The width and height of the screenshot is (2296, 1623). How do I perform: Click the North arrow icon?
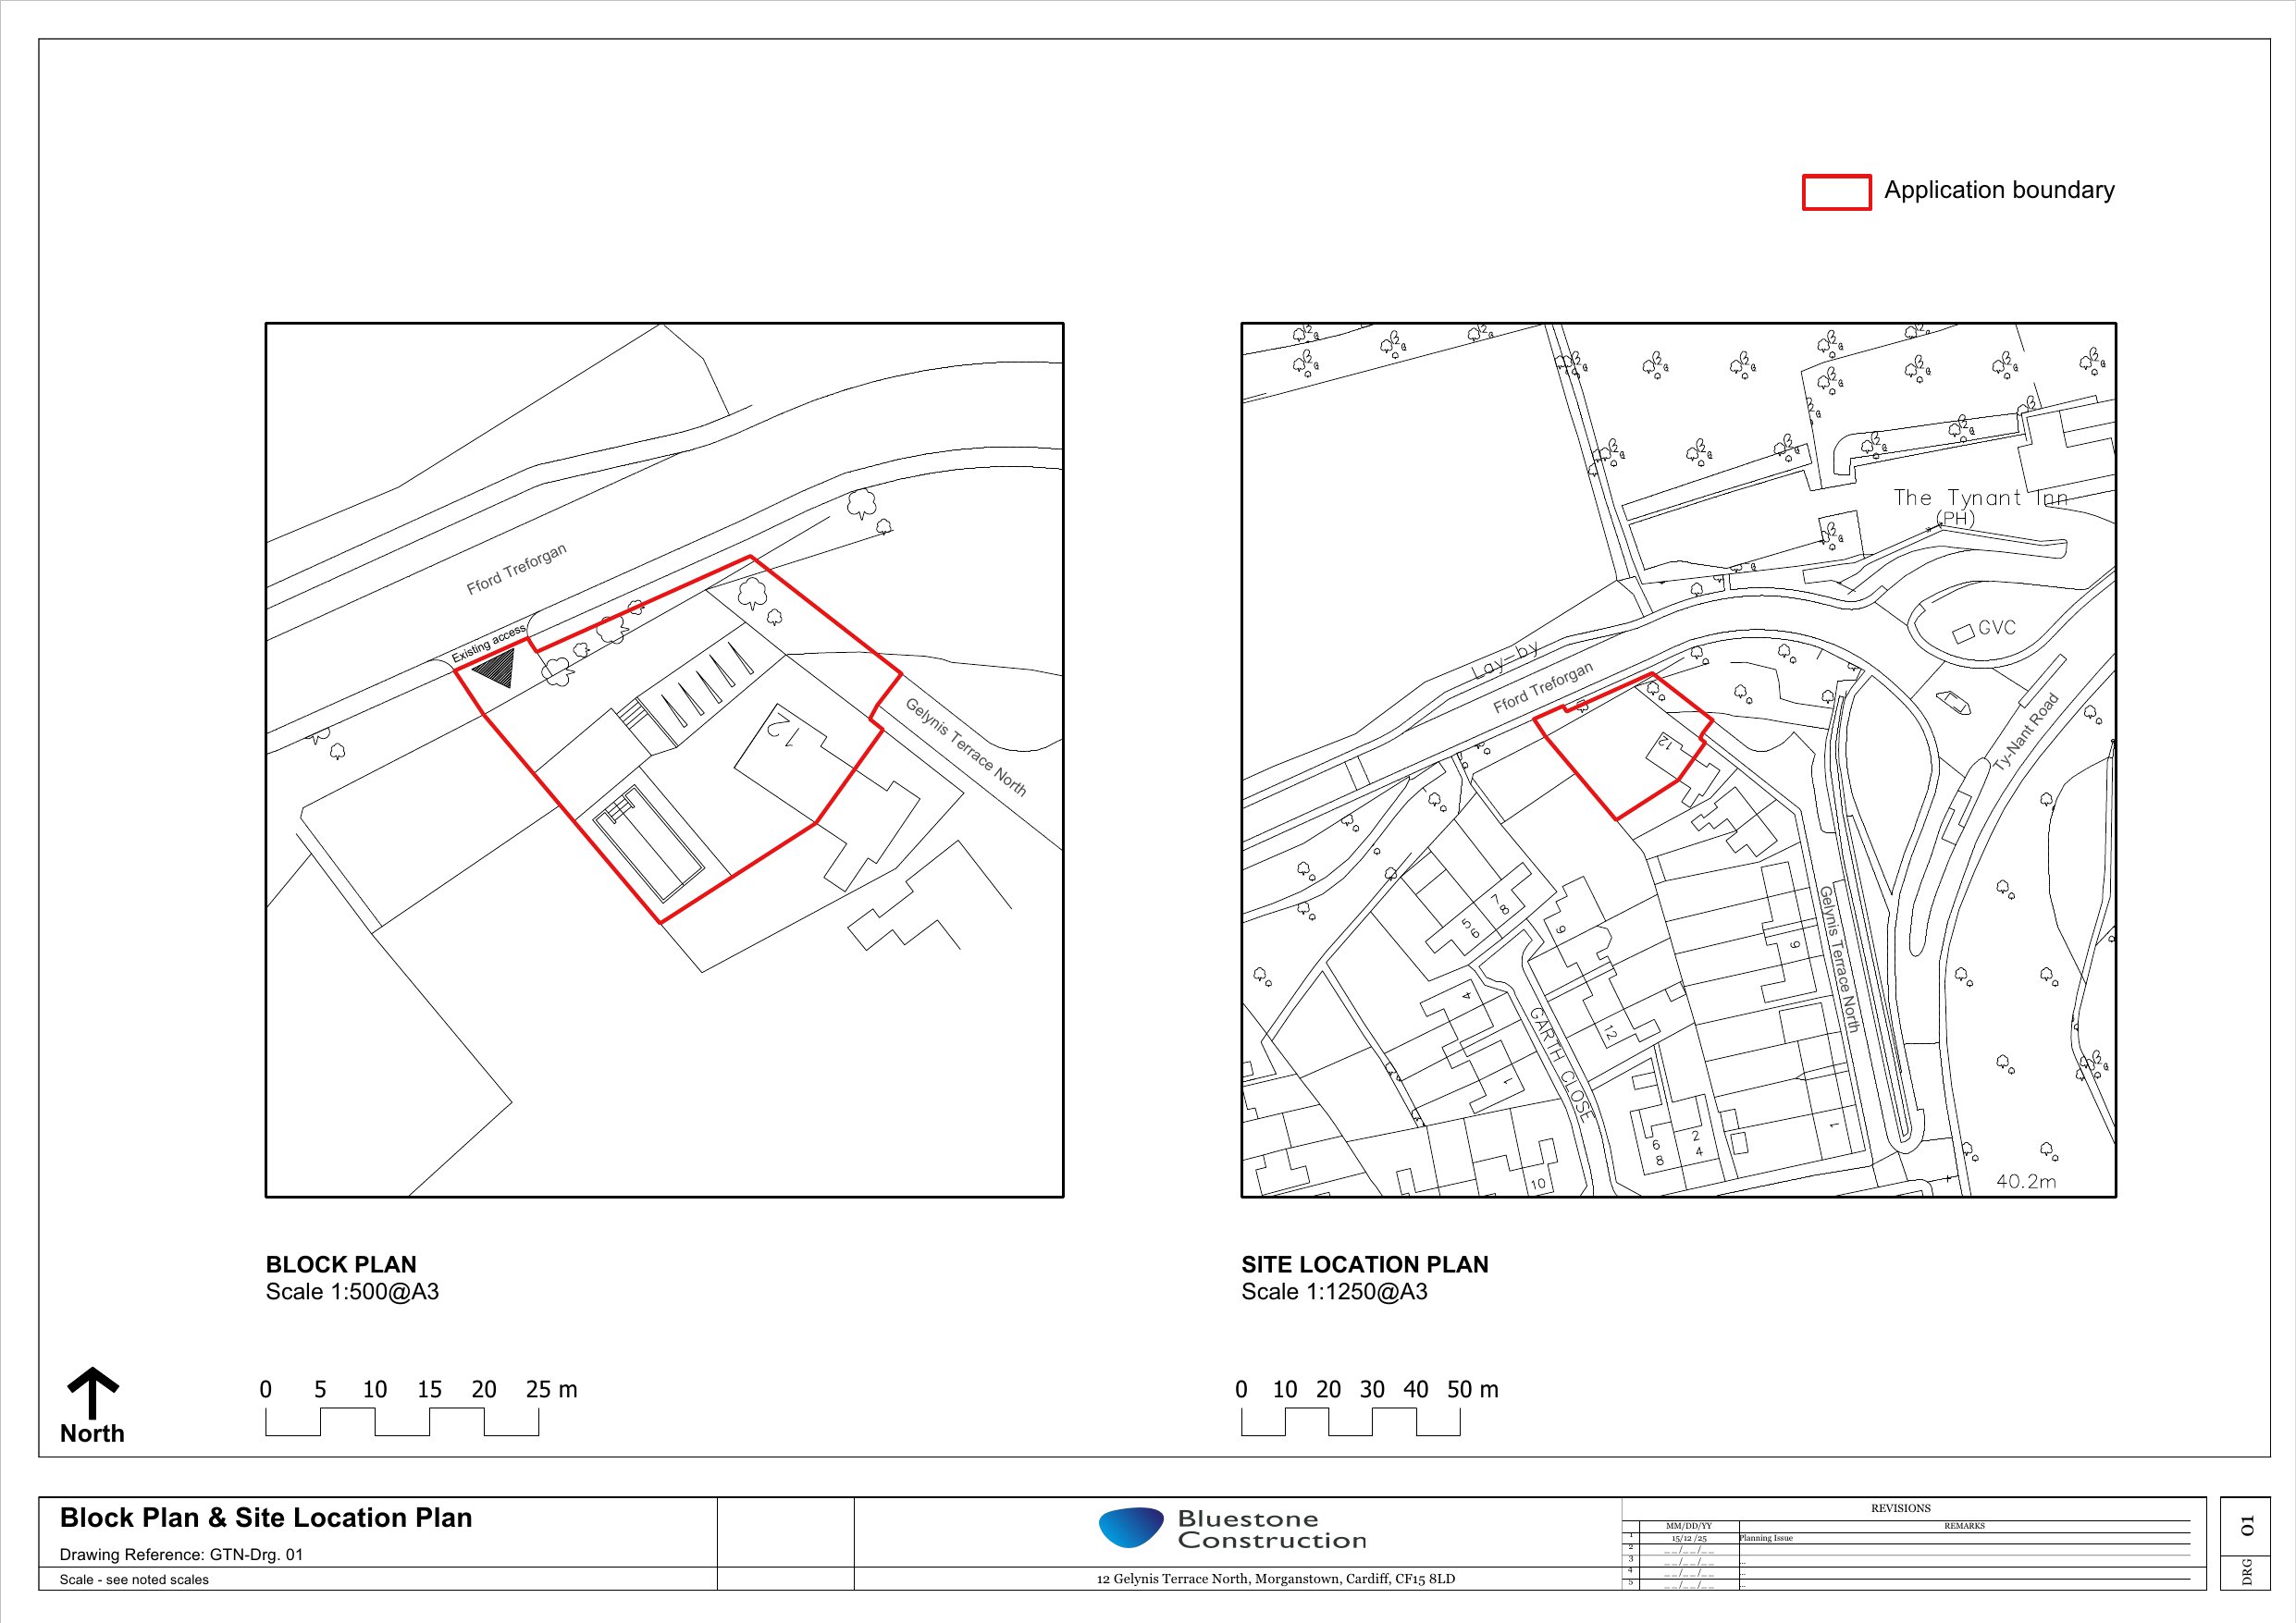(x=92, y=1392)
